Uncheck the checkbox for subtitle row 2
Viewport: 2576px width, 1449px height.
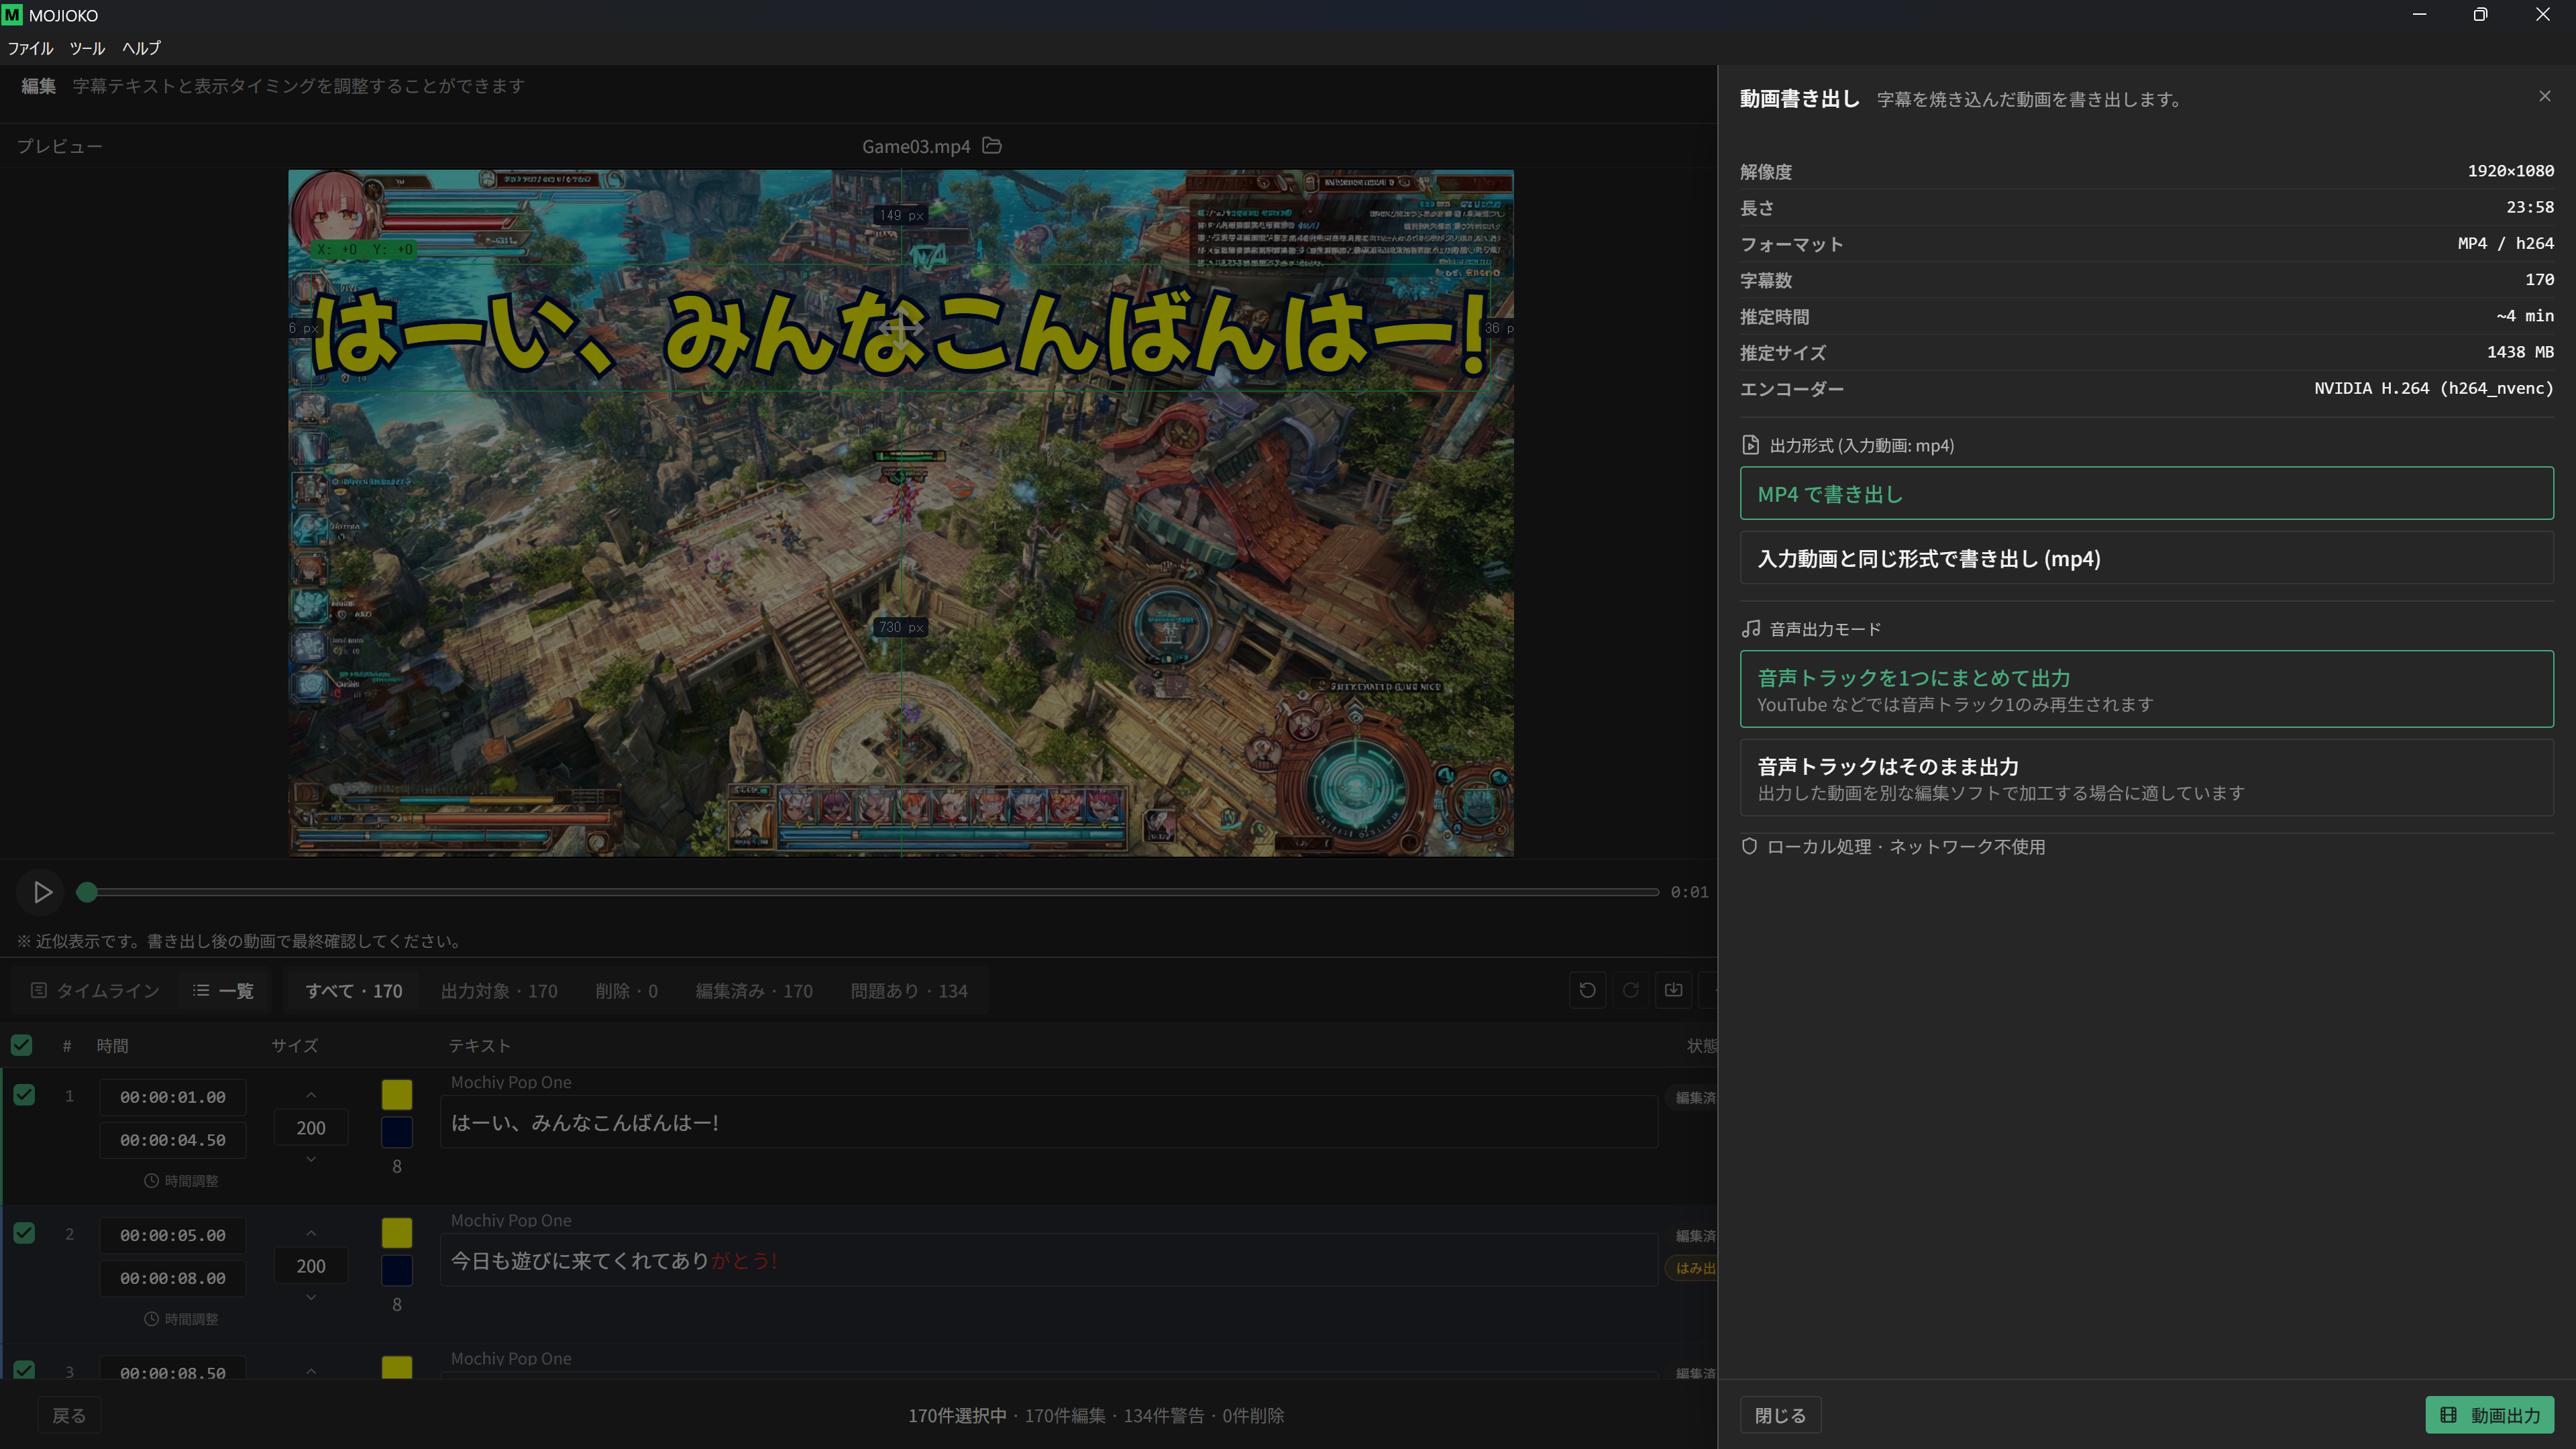pos(24,1233)
